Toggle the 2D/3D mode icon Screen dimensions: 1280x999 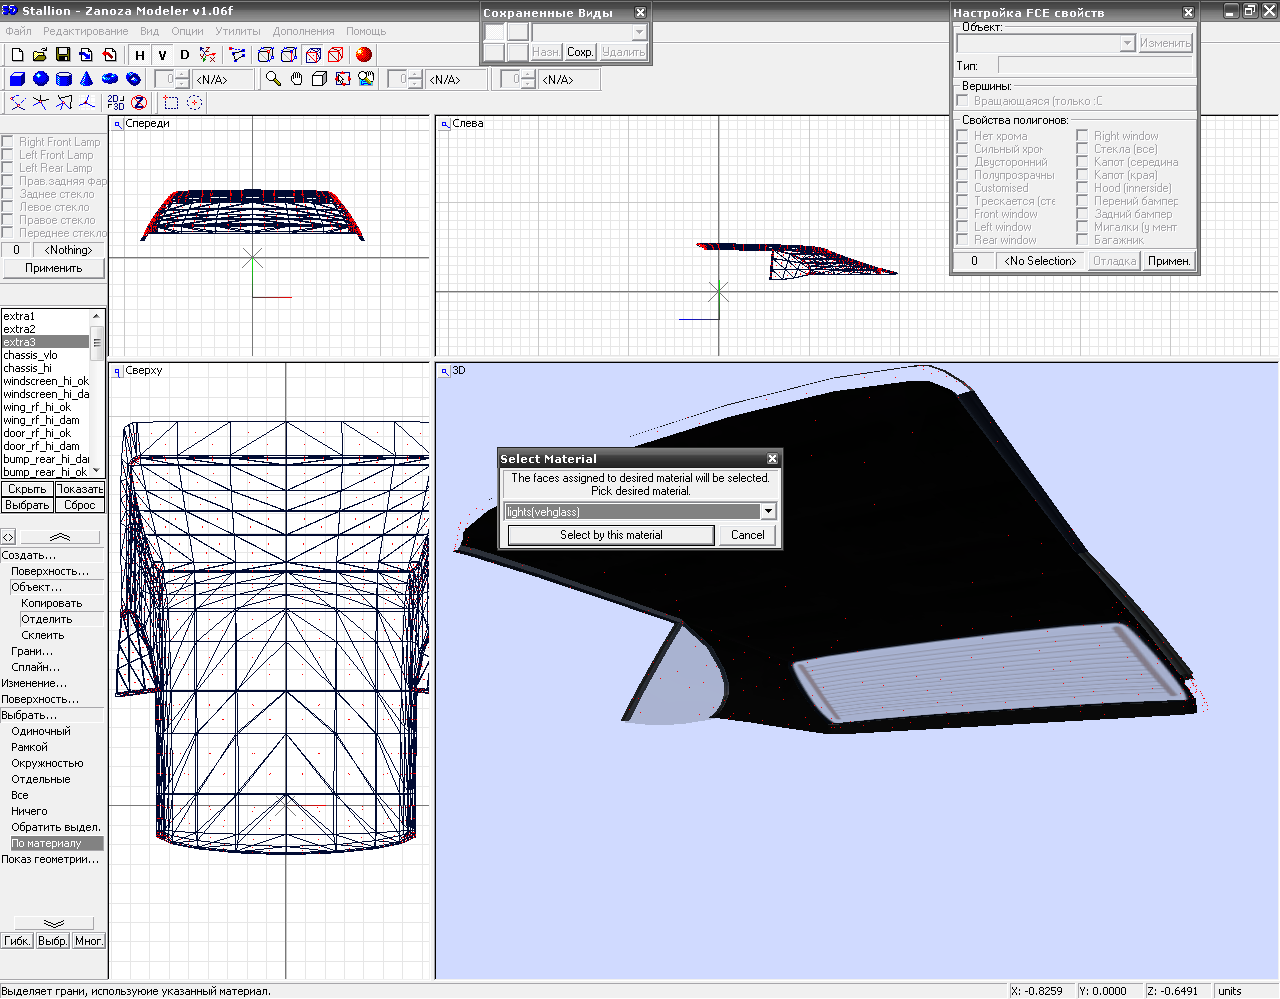click(x=116, y=102)
